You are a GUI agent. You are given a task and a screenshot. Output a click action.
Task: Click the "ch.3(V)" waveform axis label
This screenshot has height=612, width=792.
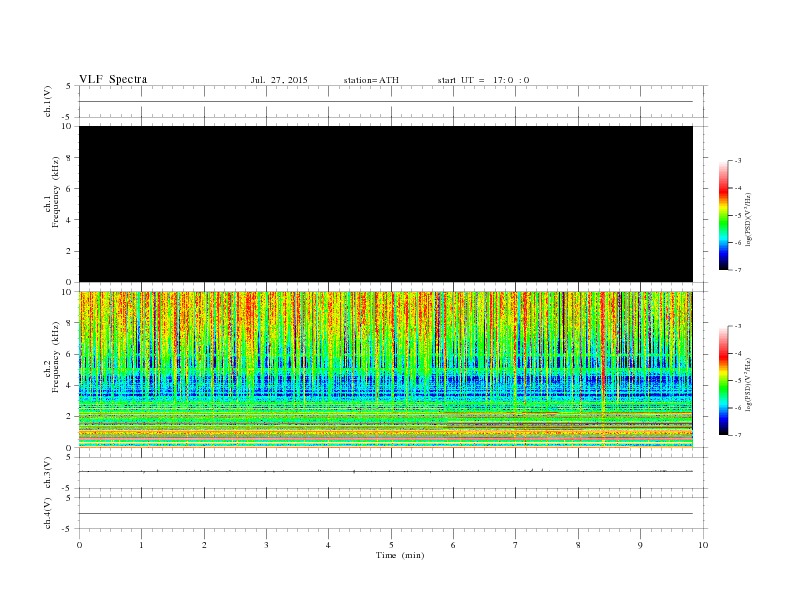[47, 473]
